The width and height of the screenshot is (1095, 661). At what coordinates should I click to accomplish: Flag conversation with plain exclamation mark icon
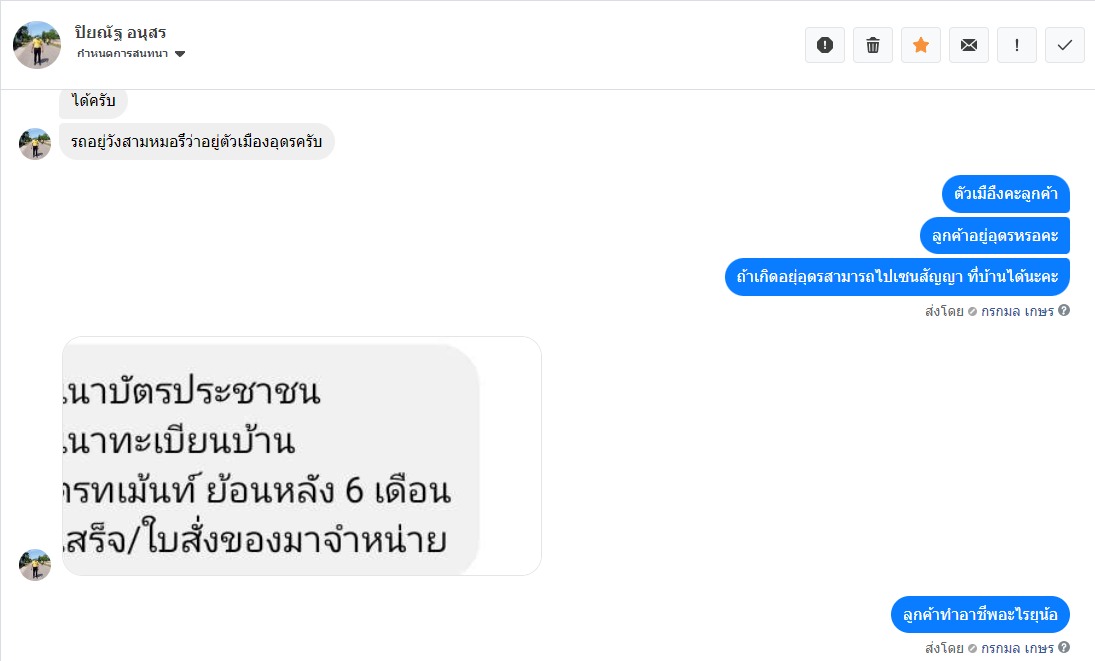pyautogui.click(x=1017, y=45)
